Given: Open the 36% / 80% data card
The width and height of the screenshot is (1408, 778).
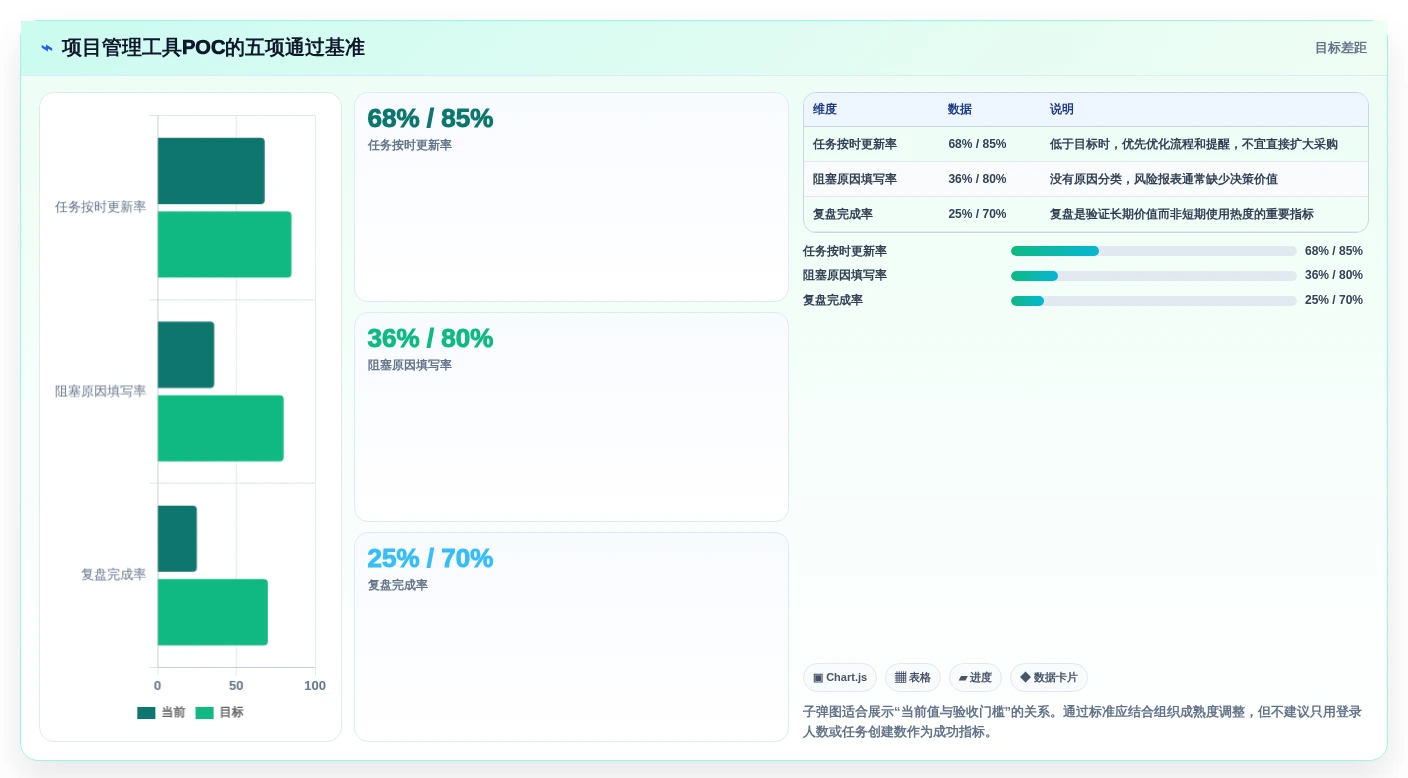Looking at the screenshot, I should (x=571, y=417).
